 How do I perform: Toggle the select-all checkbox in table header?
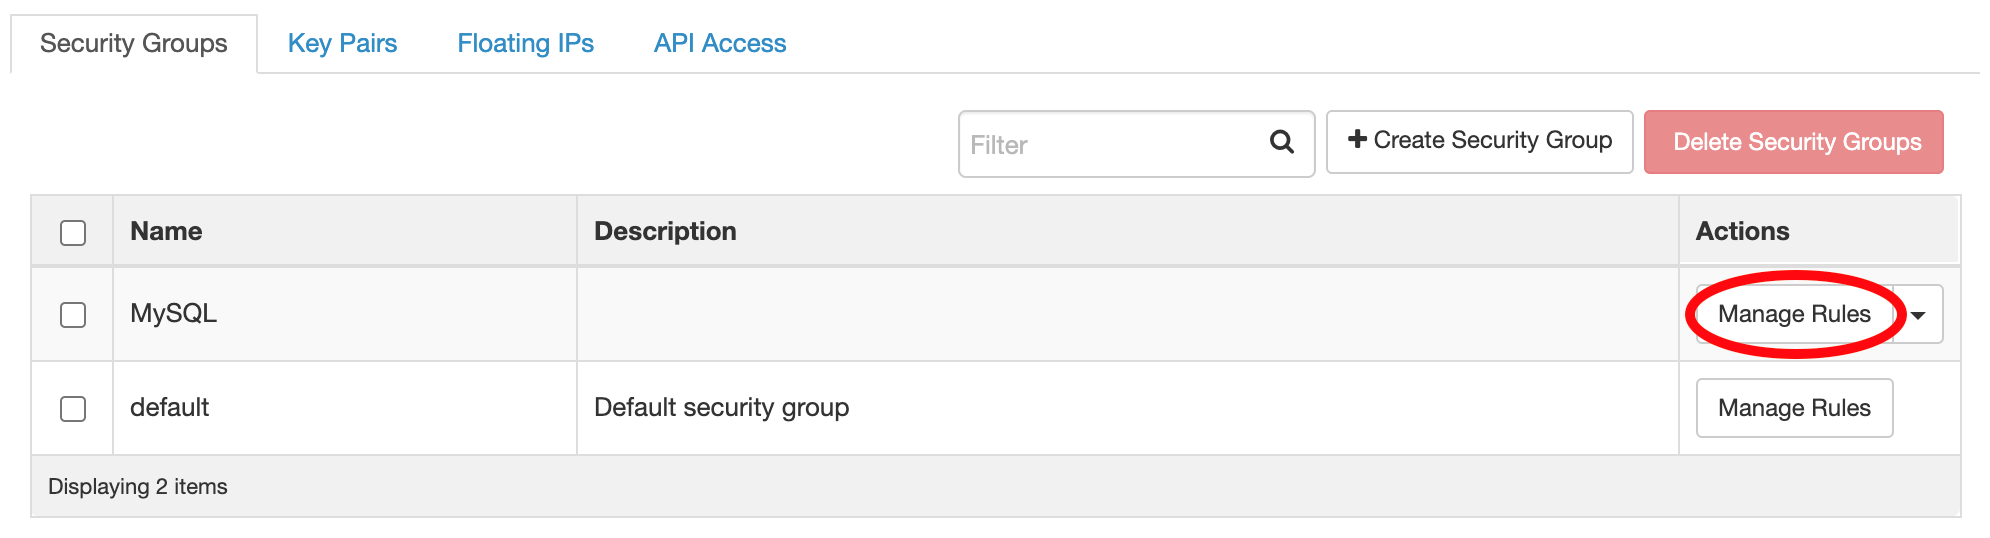click(73, 233)
